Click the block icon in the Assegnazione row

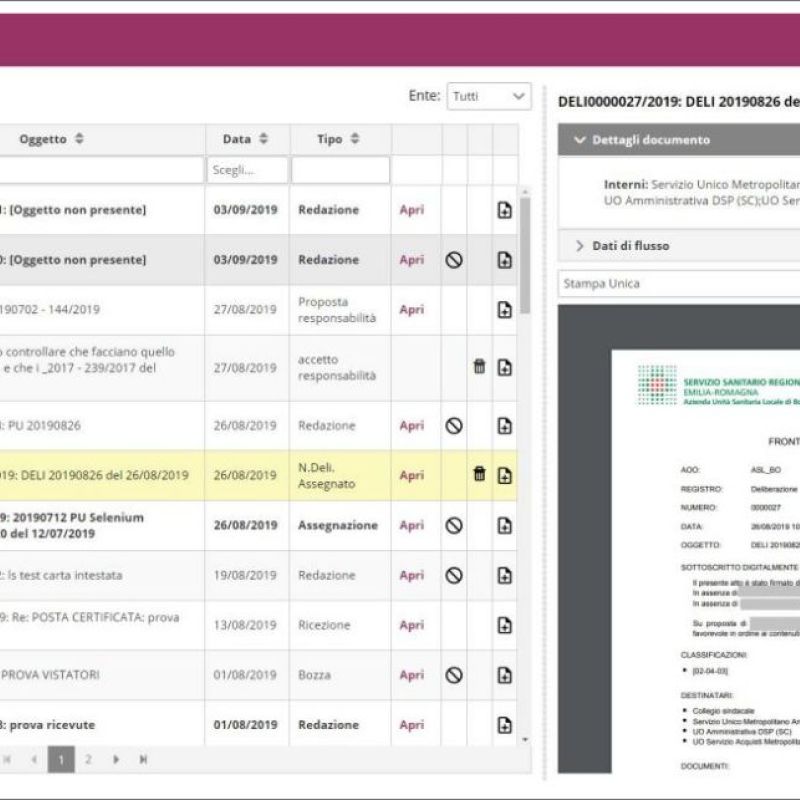pyautogui.click(x=454, y=525)
